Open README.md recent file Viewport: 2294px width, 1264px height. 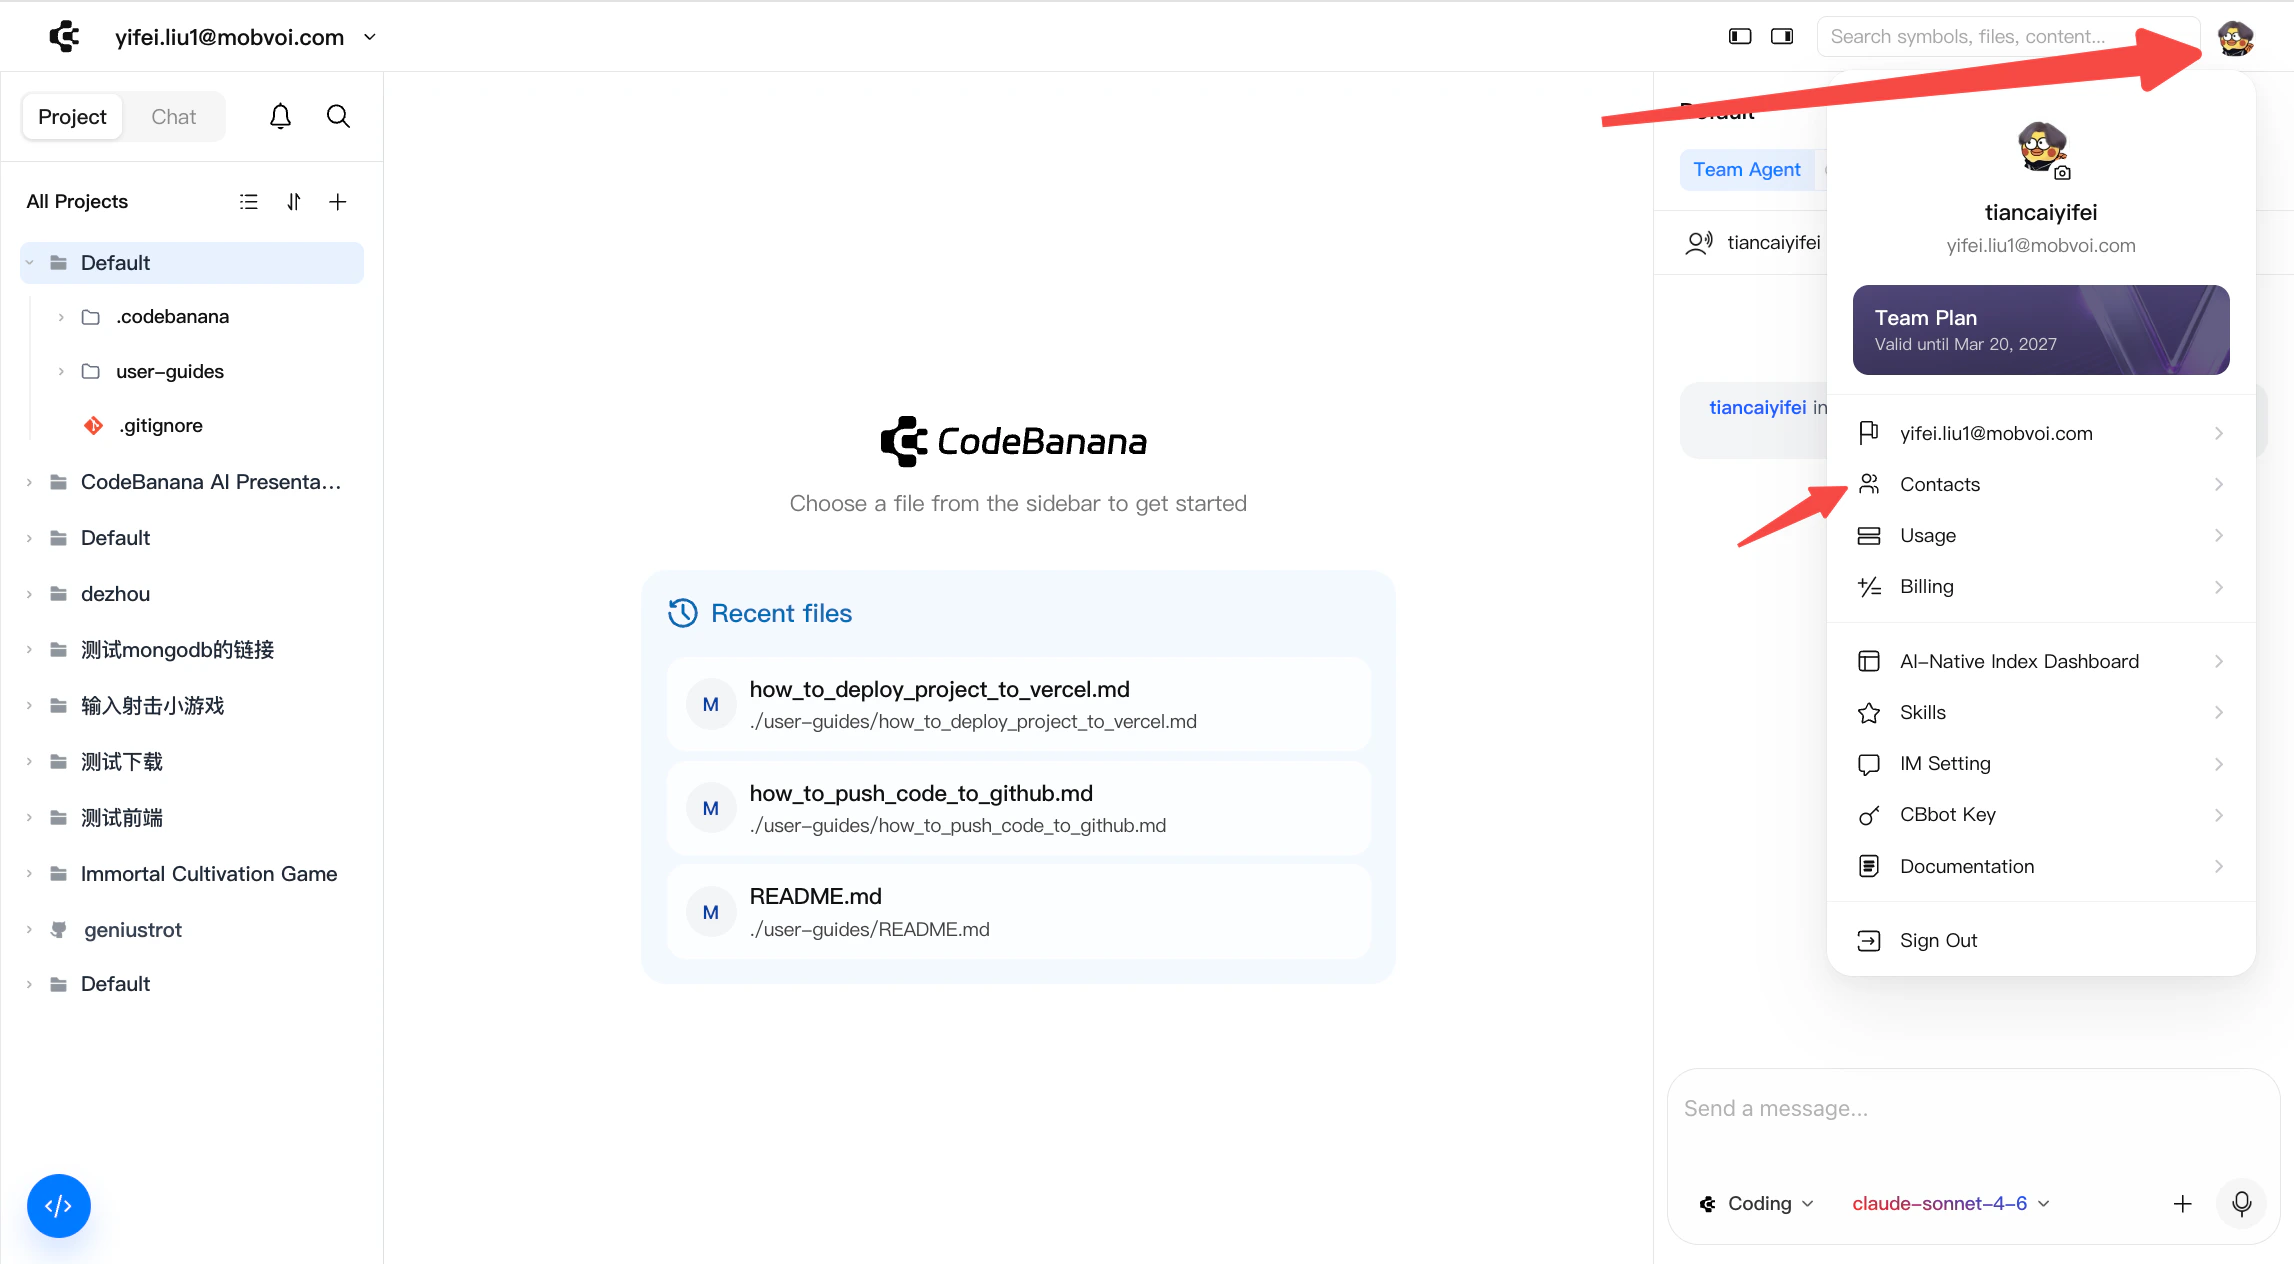1018,912
